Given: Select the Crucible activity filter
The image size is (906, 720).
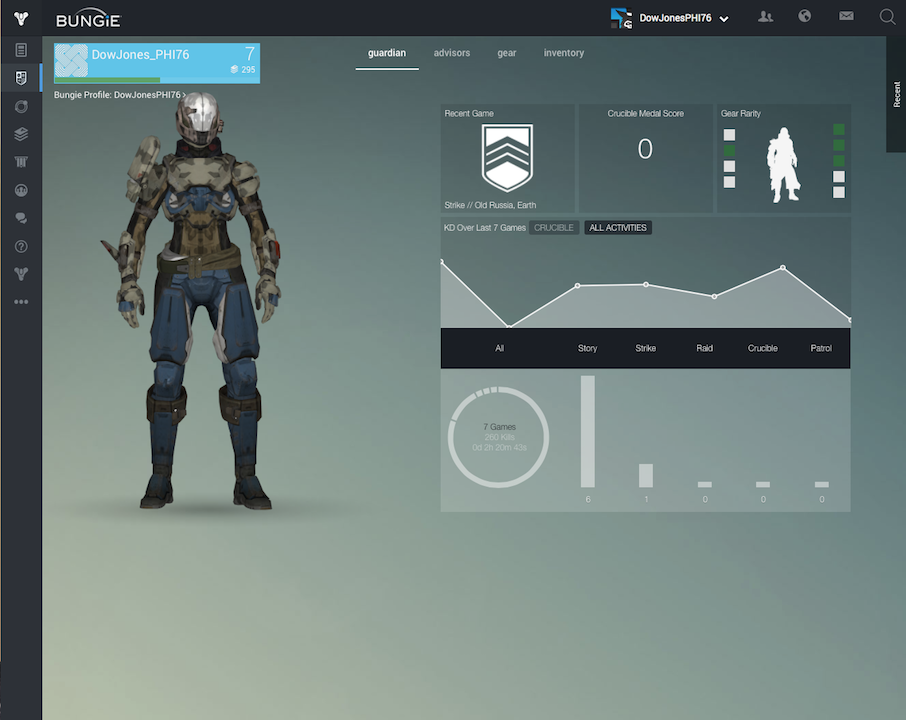Looking at the screenshot, I should (x=763, y=348).
